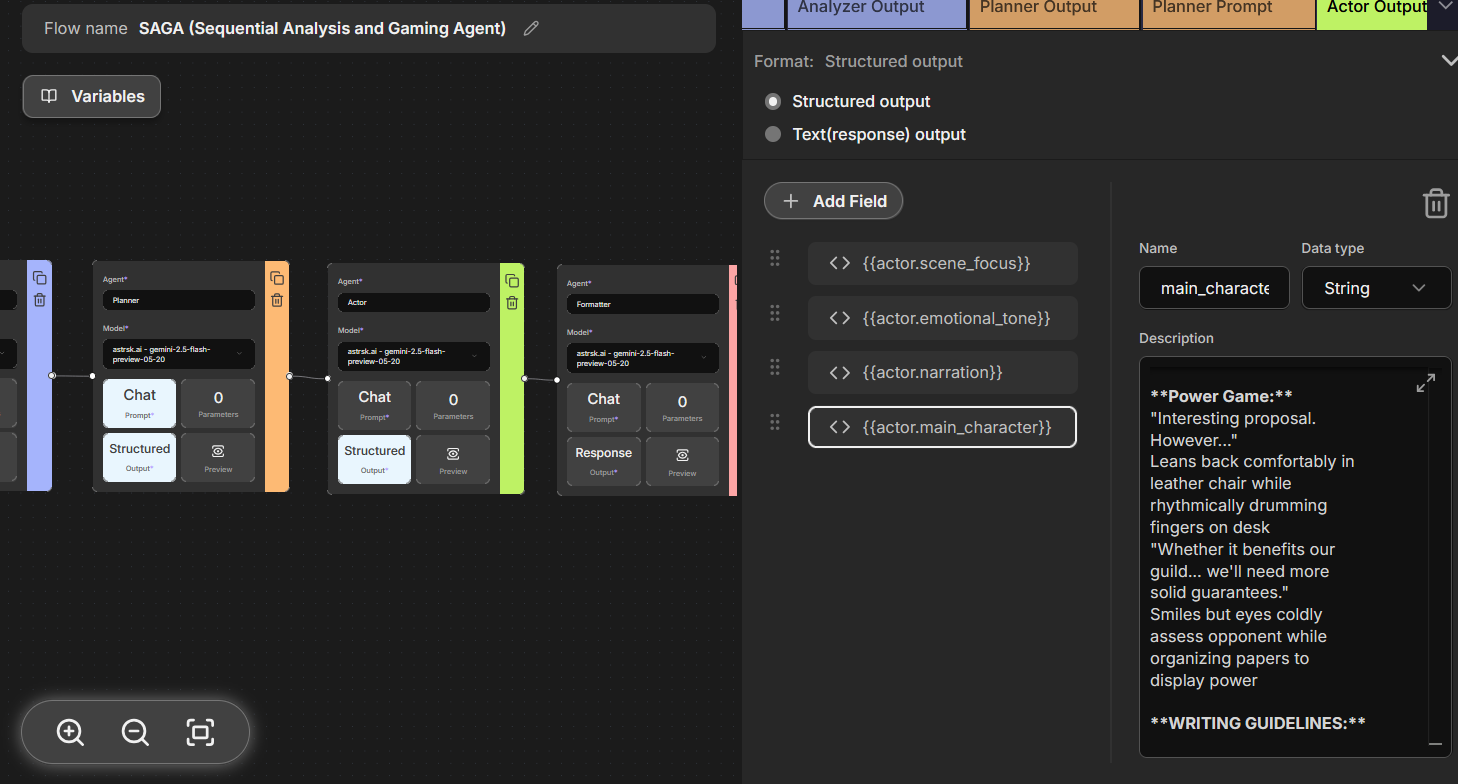Grab drag handle for actor.scene_focus field

(775, 259)
